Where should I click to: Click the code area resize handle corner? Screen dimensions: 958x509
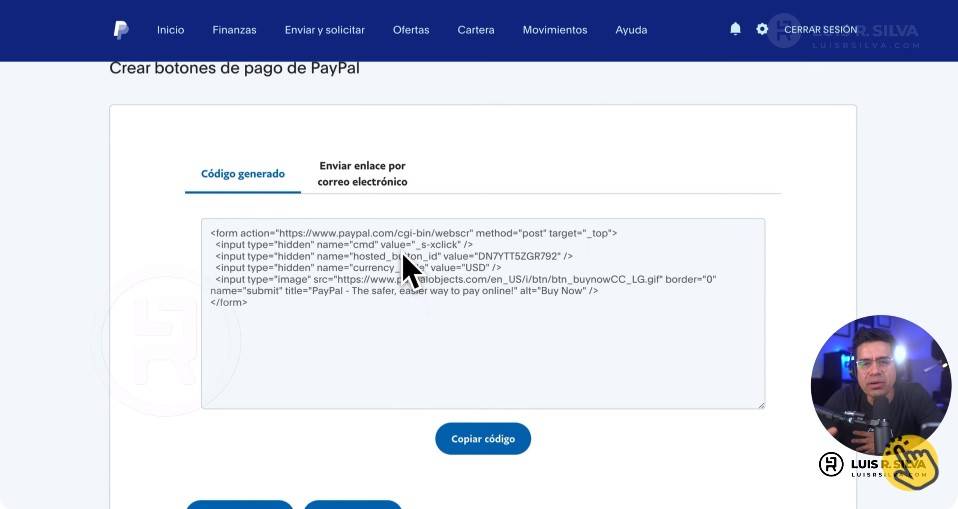pyautogui.click(x=761, y=405)
